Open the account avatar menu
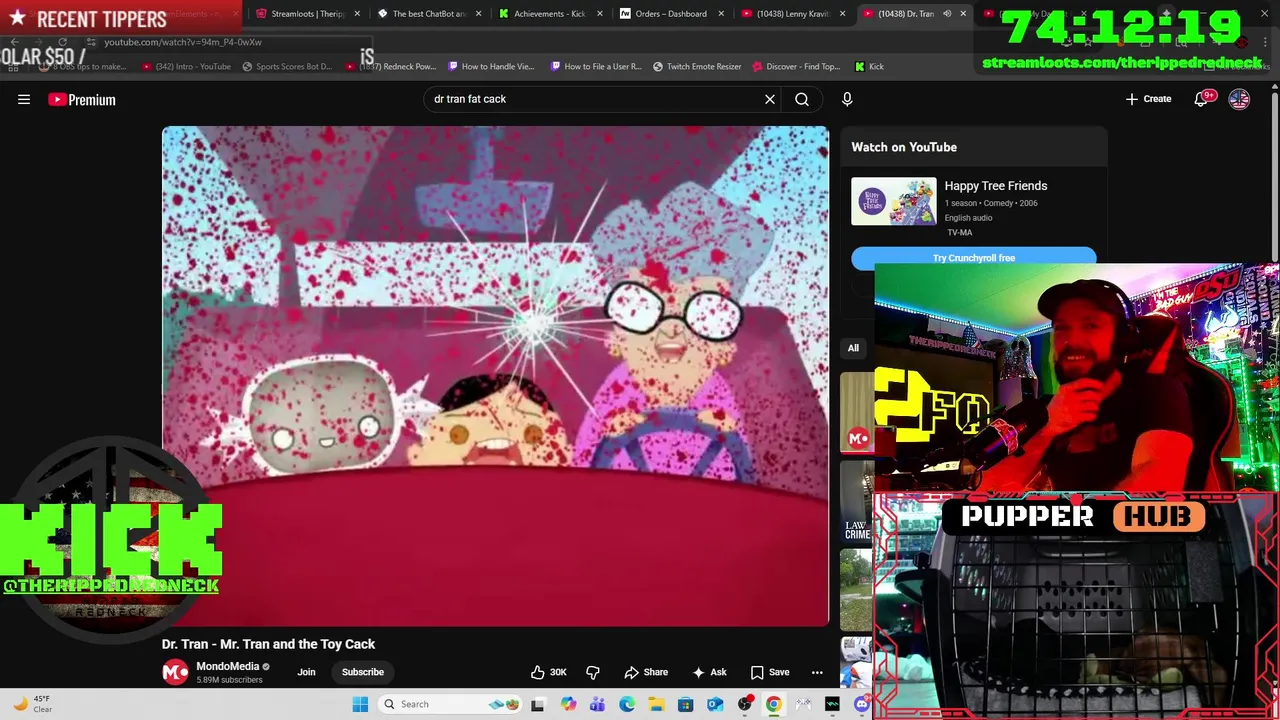The height and width of the screenshot is (720, 1280). (1239, 99)
